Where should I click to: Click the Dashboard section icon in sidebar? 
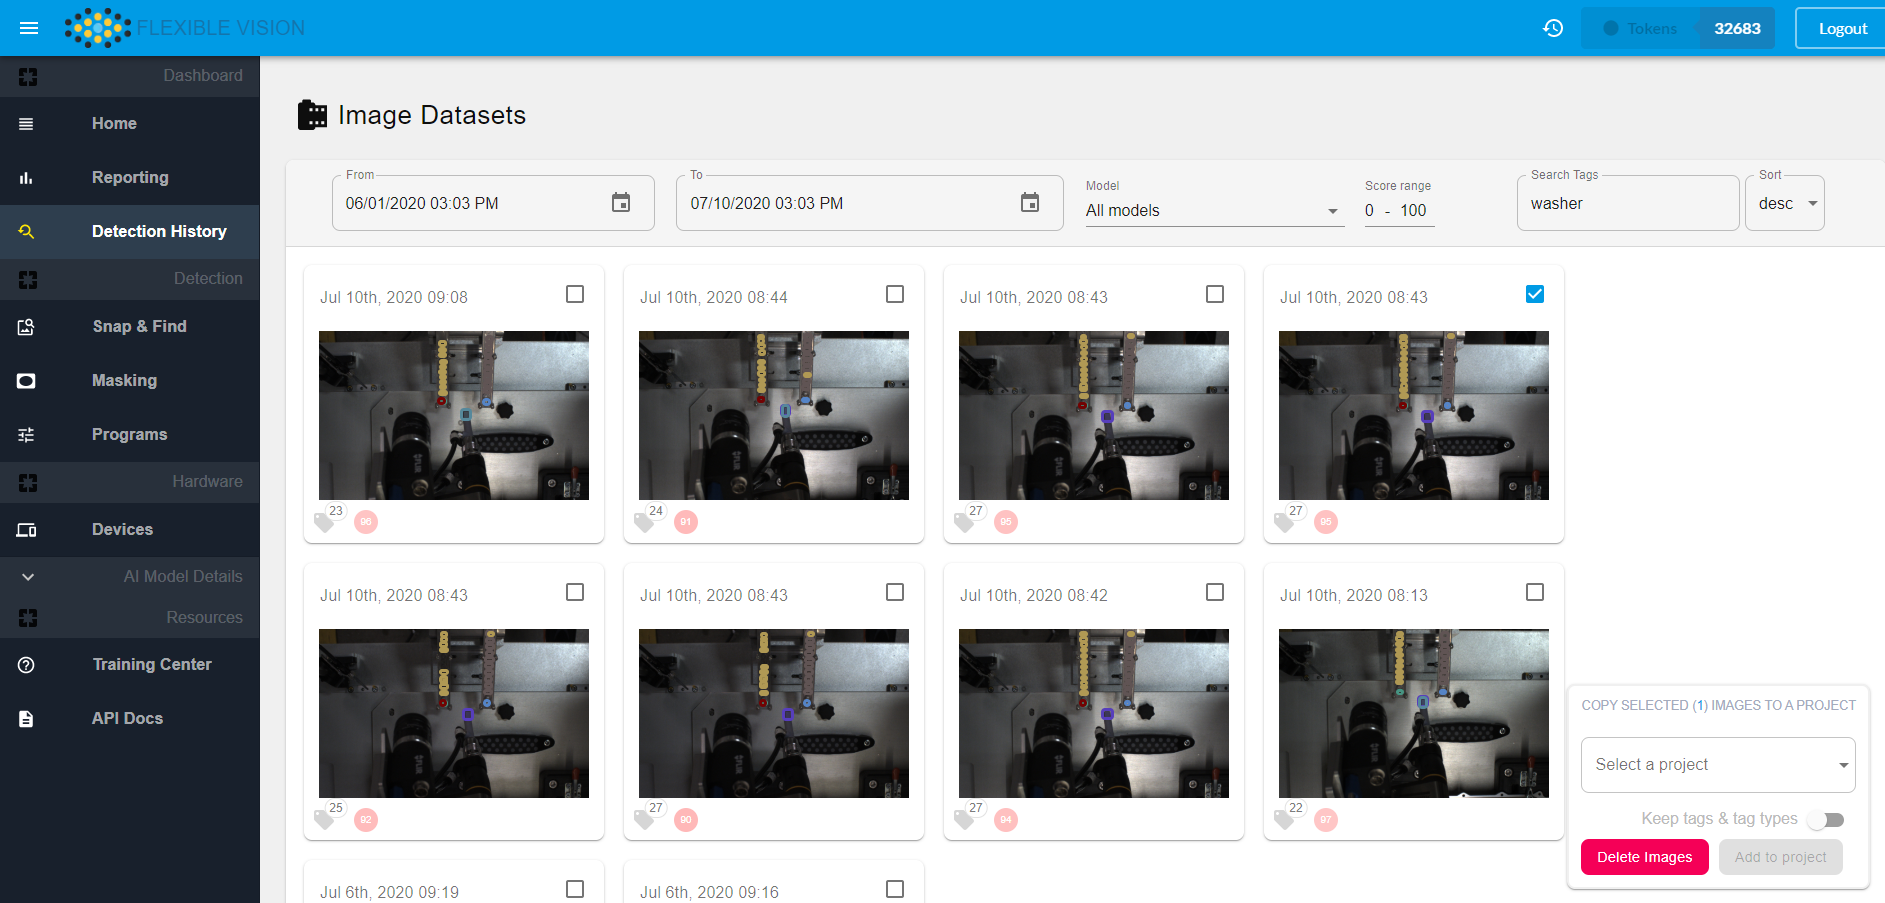28,77
